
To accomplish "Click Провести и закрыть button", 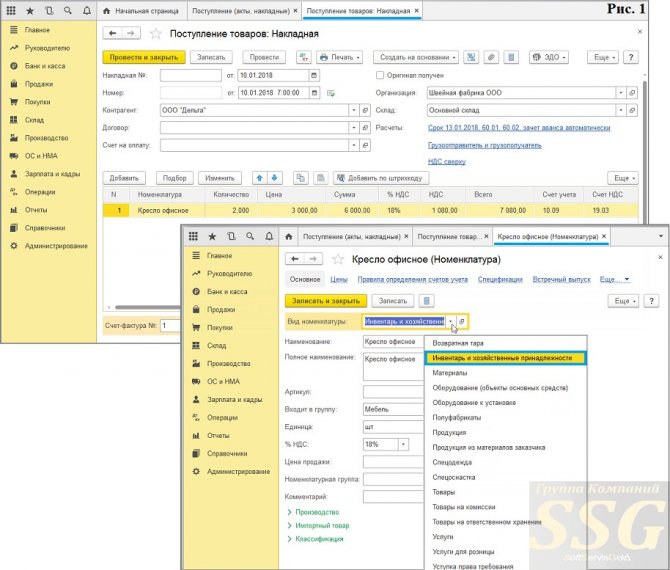I will pyautogui.click(x=144, y=57).
